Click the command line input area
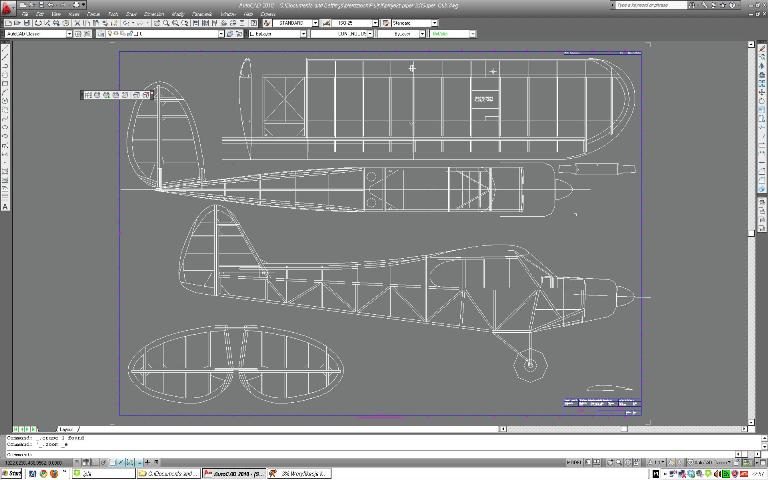 371,454
